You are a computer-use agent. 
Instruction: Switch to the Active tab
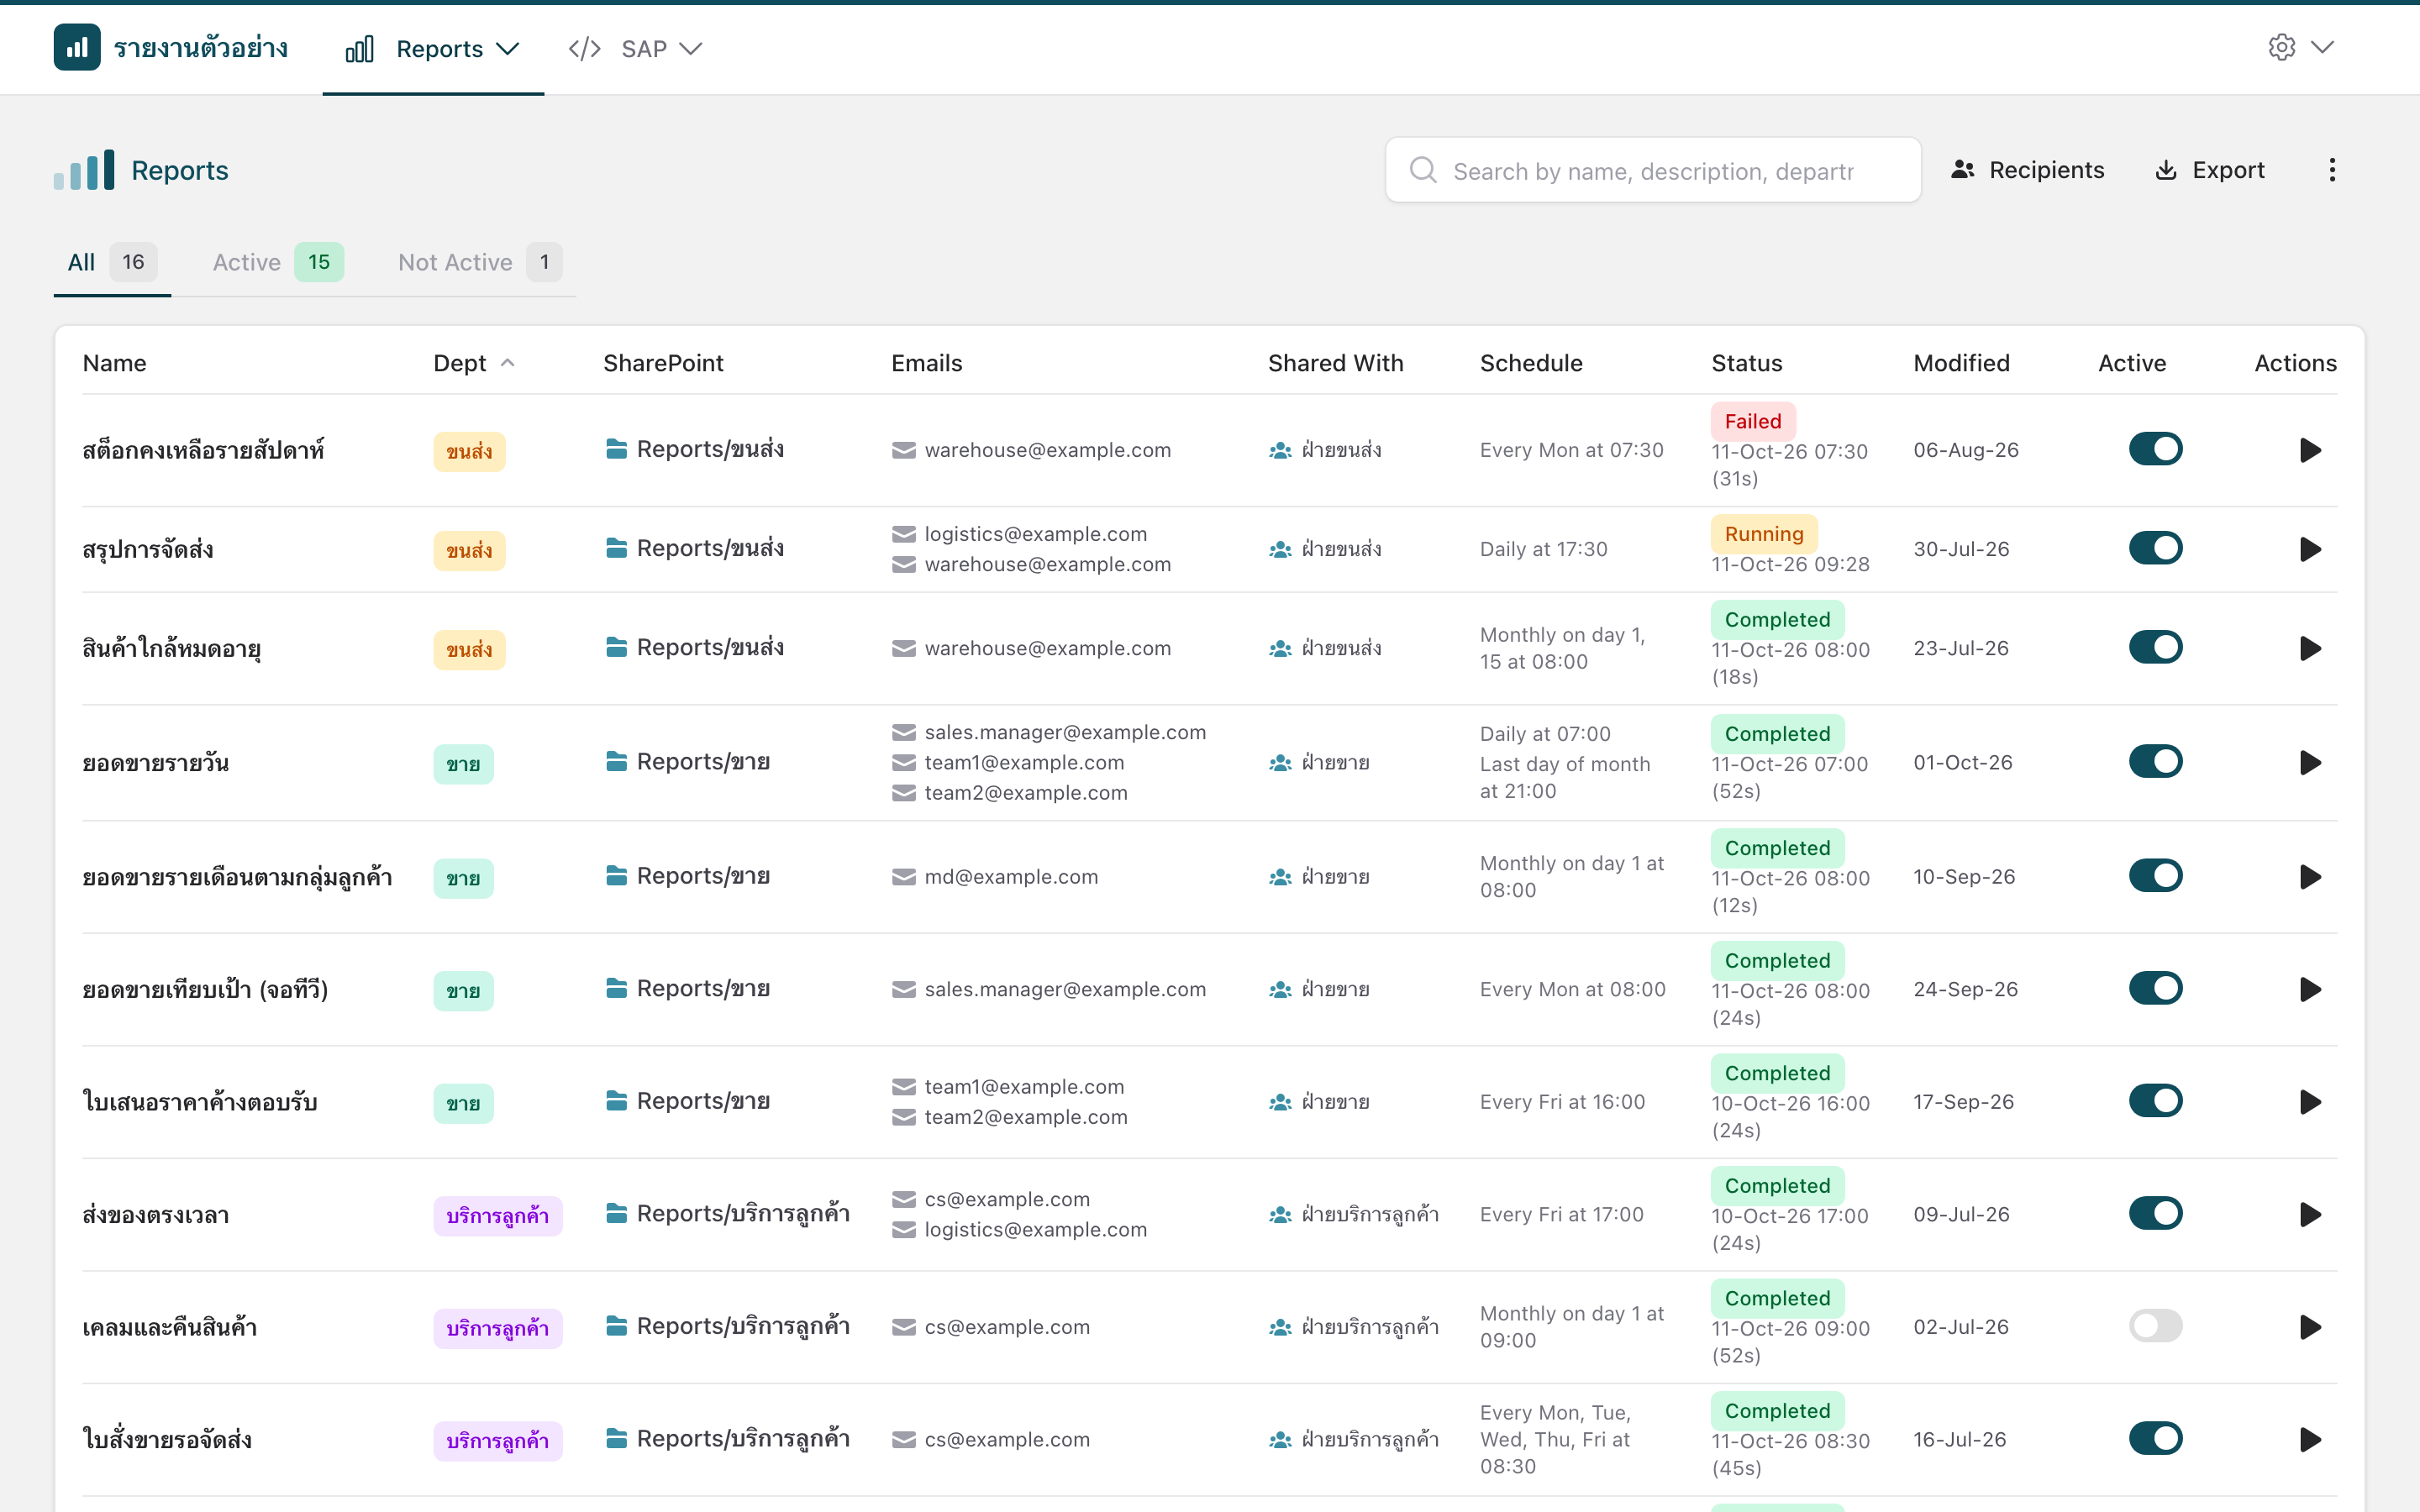click(x=278, y=263)
